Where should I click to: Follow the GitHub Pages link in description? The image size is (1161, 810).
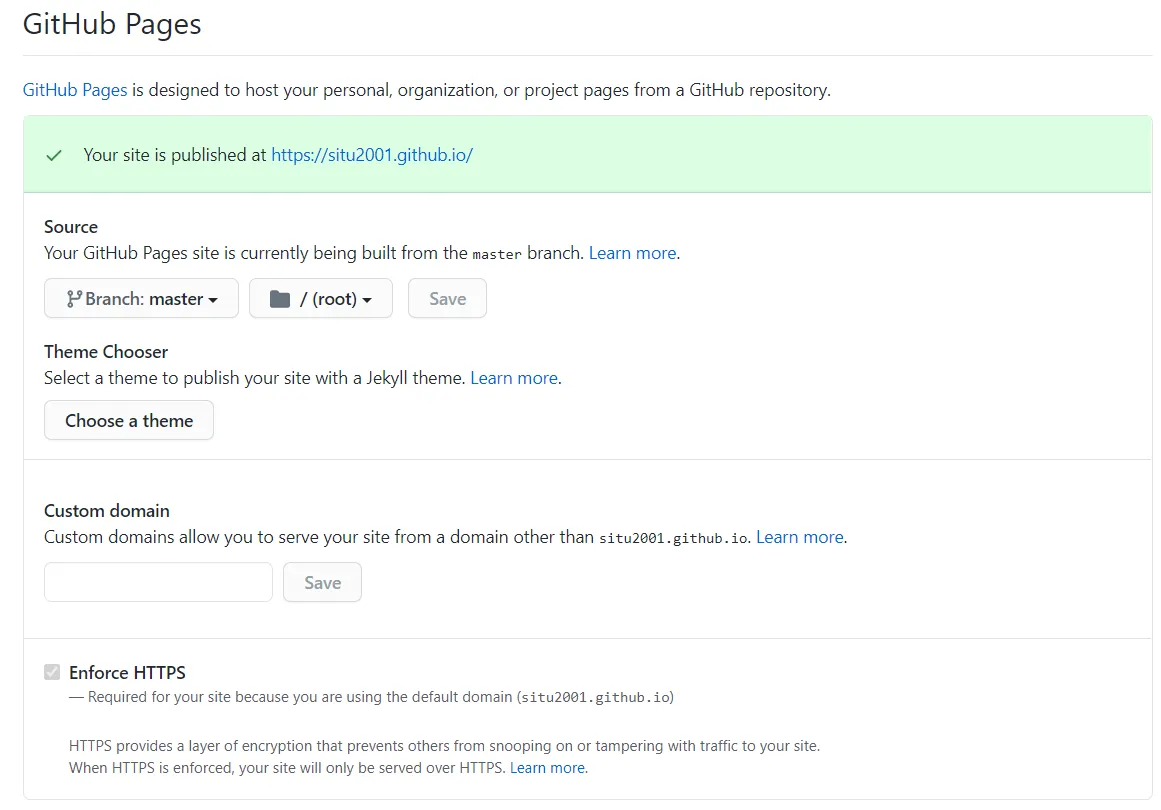[75, 90]
